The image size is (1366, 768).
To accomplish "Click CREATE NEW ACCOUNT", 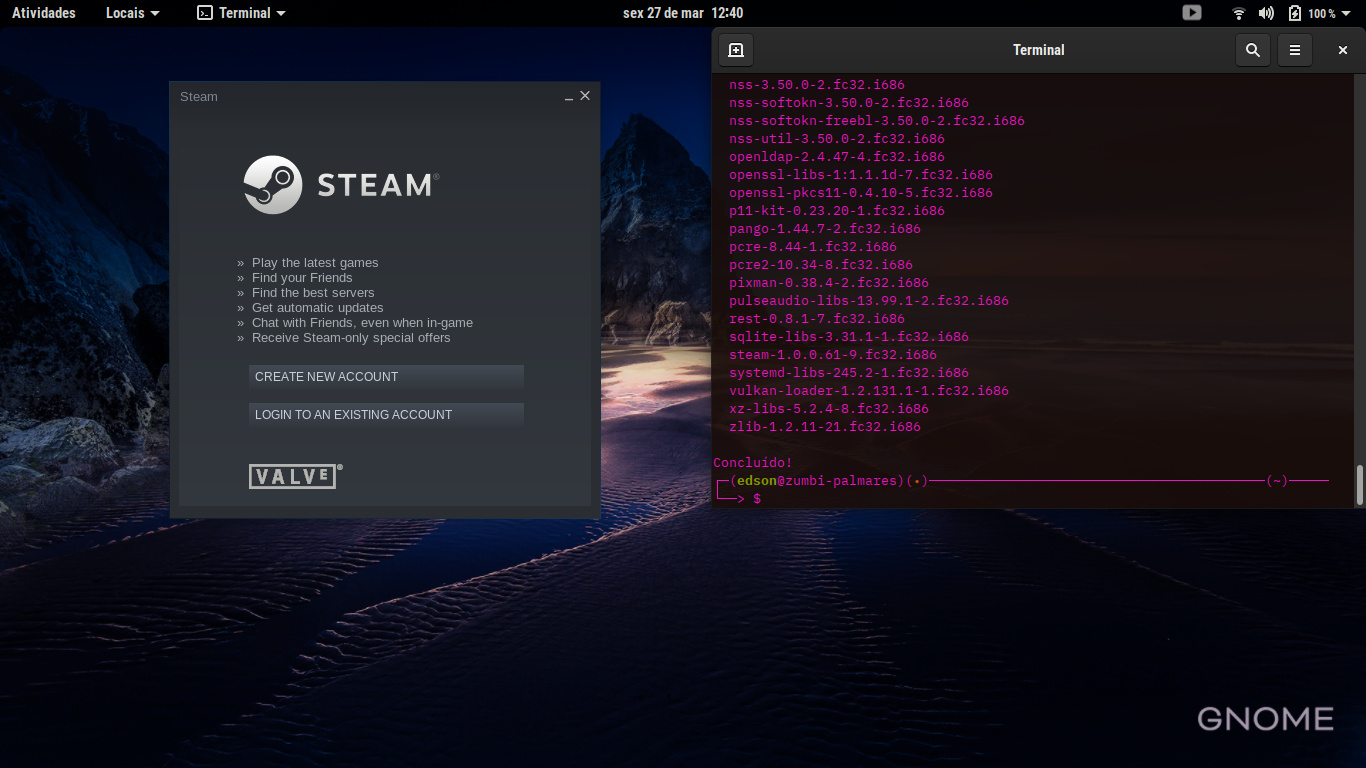I will pos(386,377).
